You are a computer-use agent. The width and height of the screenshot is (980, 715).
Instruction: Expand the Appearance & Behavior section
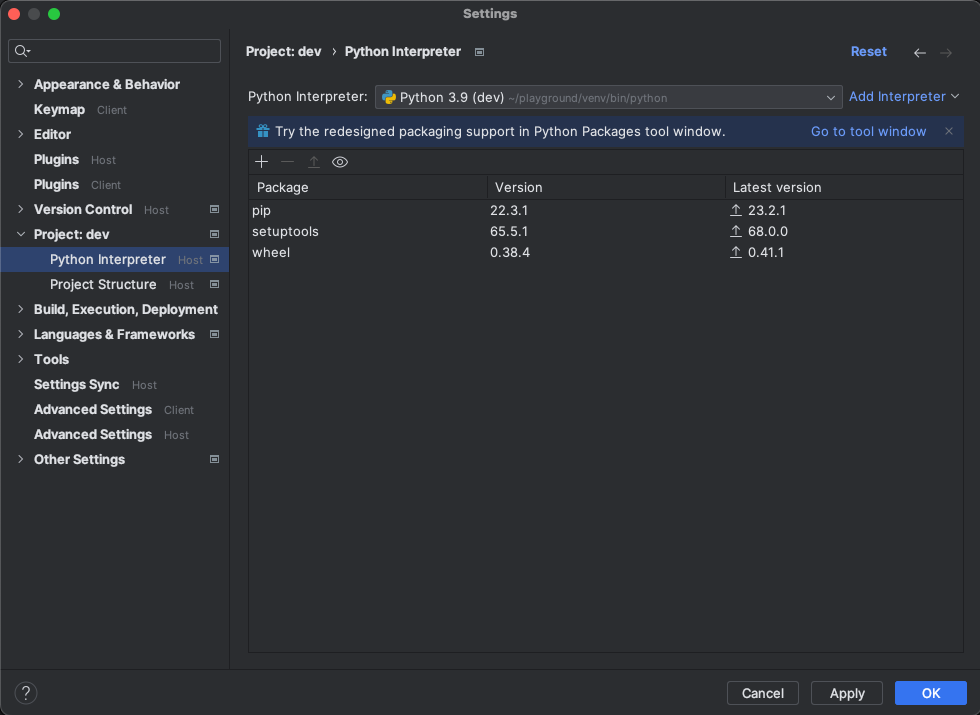(x=21, y=84)
